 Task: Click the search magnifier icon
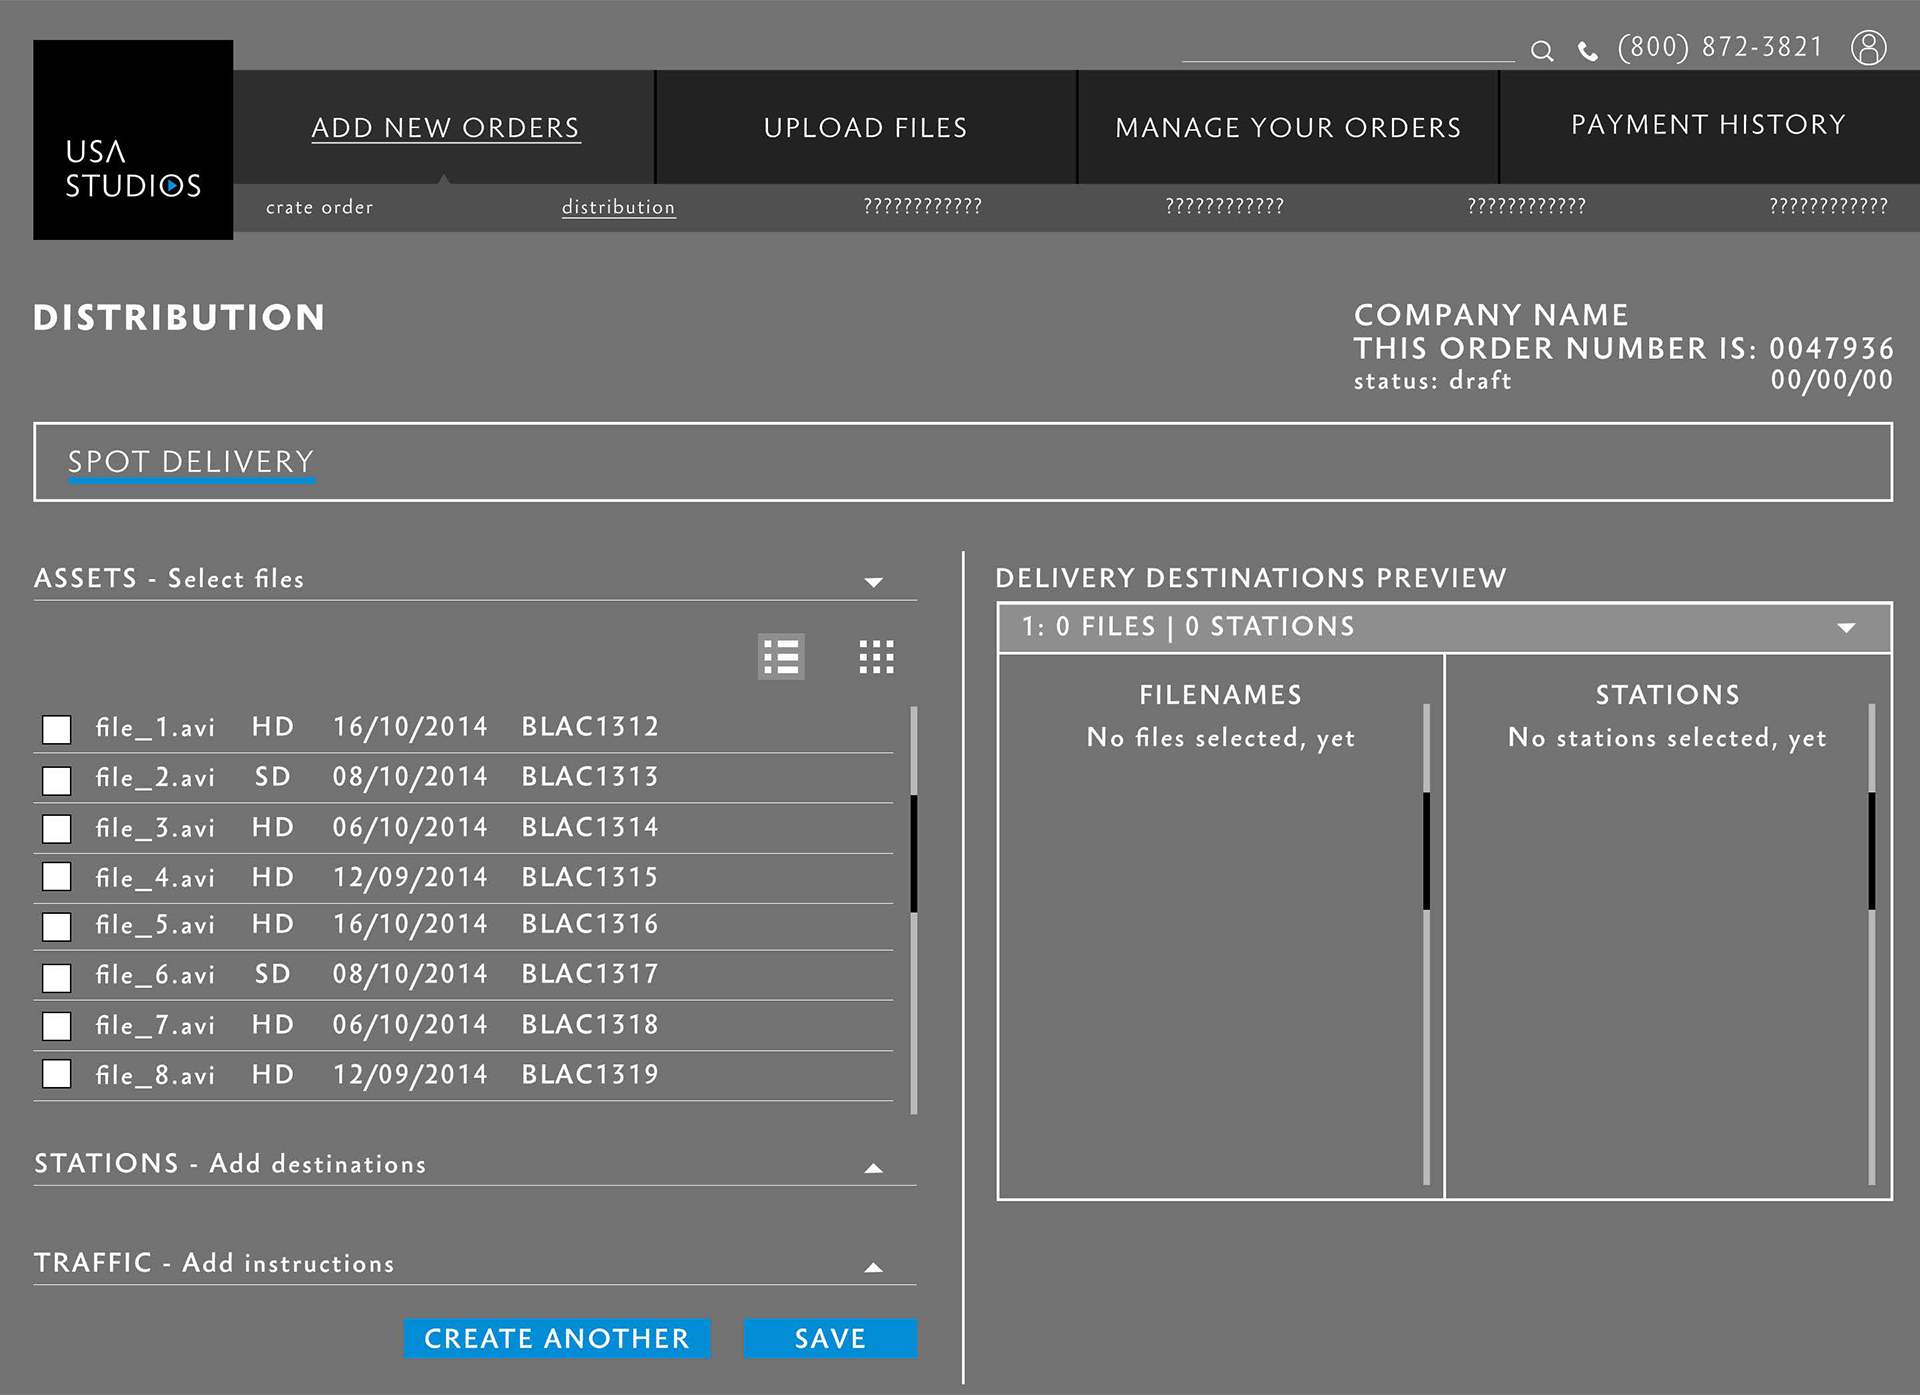click(x=1541, y=51)
